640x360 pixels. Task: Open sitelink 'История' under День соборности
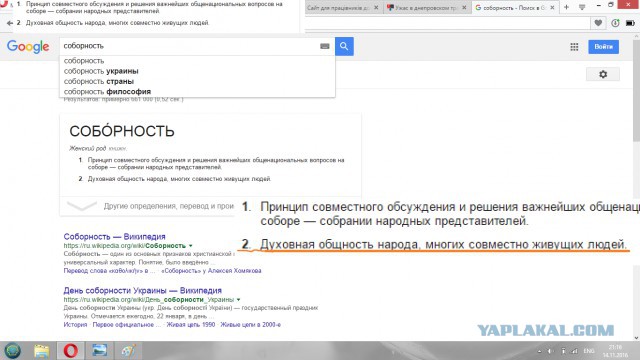coord(75,324)
